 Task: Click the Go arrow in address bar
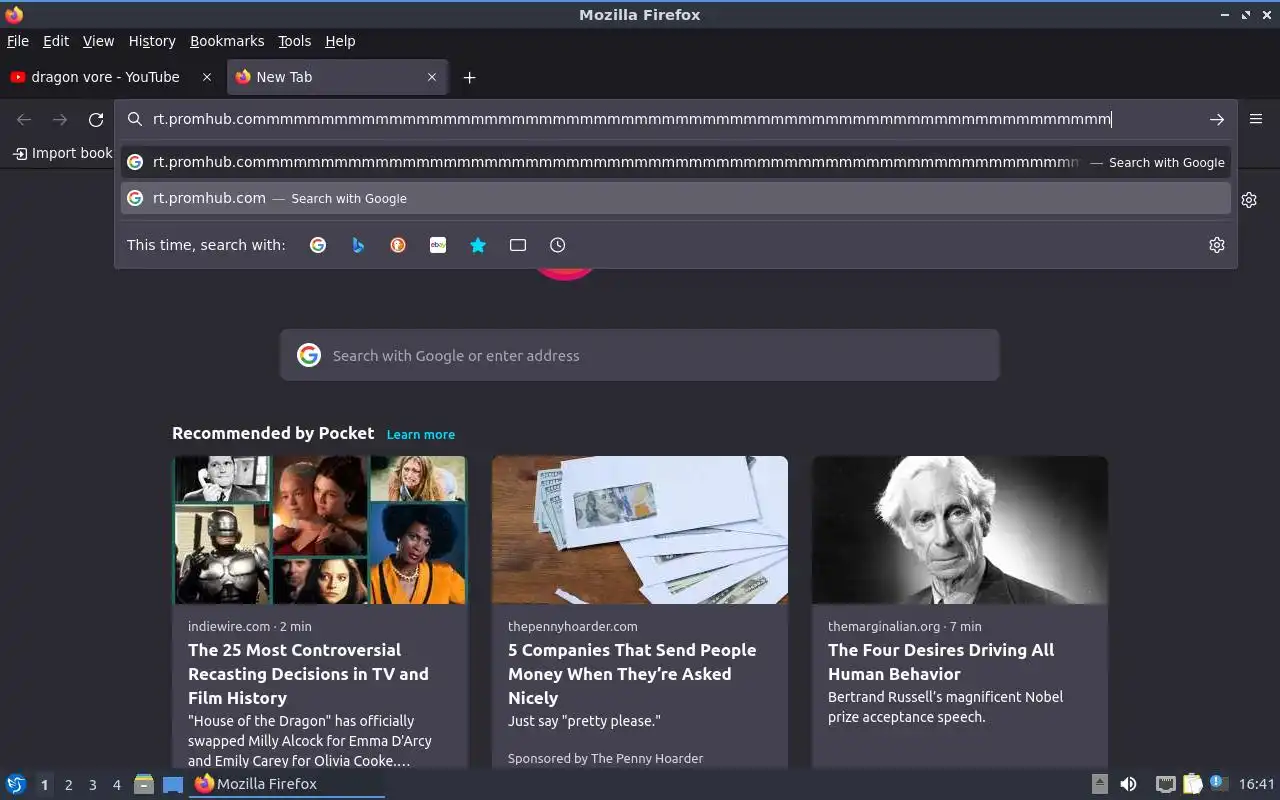click(1216, 120)
